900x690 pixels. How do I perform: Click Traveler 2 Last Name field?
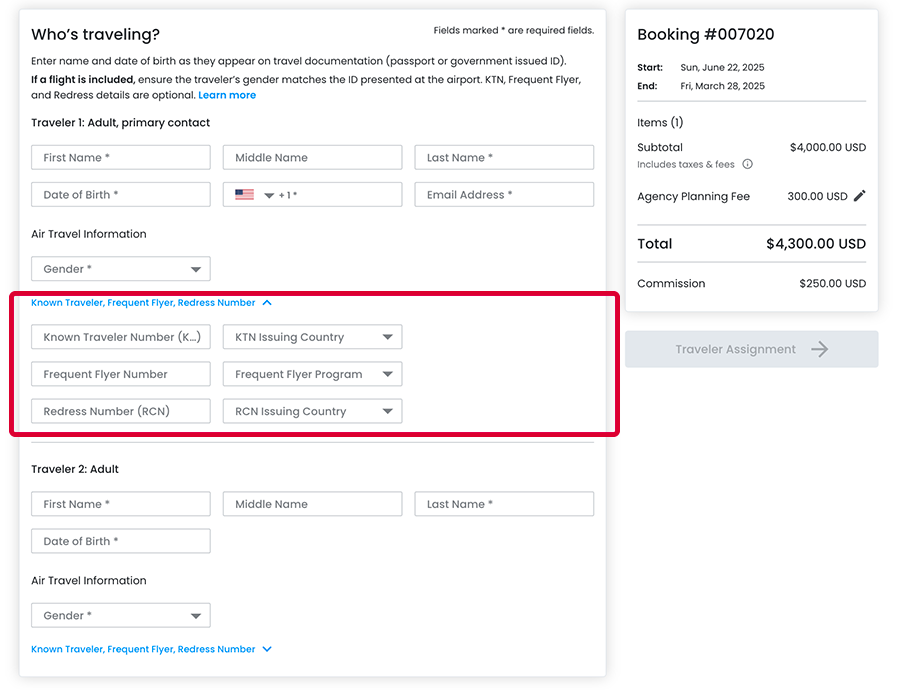tap(504, 504)
